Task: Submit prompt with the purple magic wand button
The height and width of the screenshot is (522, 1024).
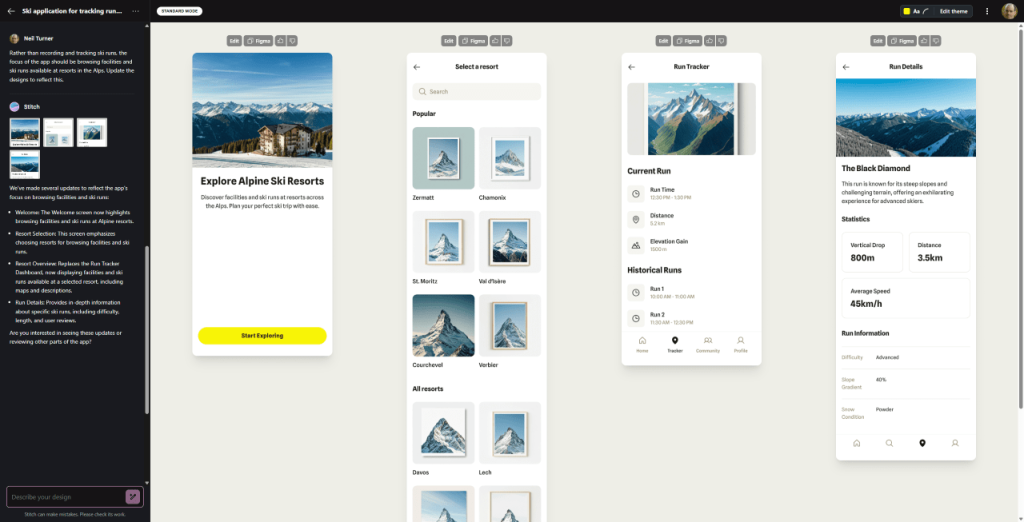Action: pos(133,497)
